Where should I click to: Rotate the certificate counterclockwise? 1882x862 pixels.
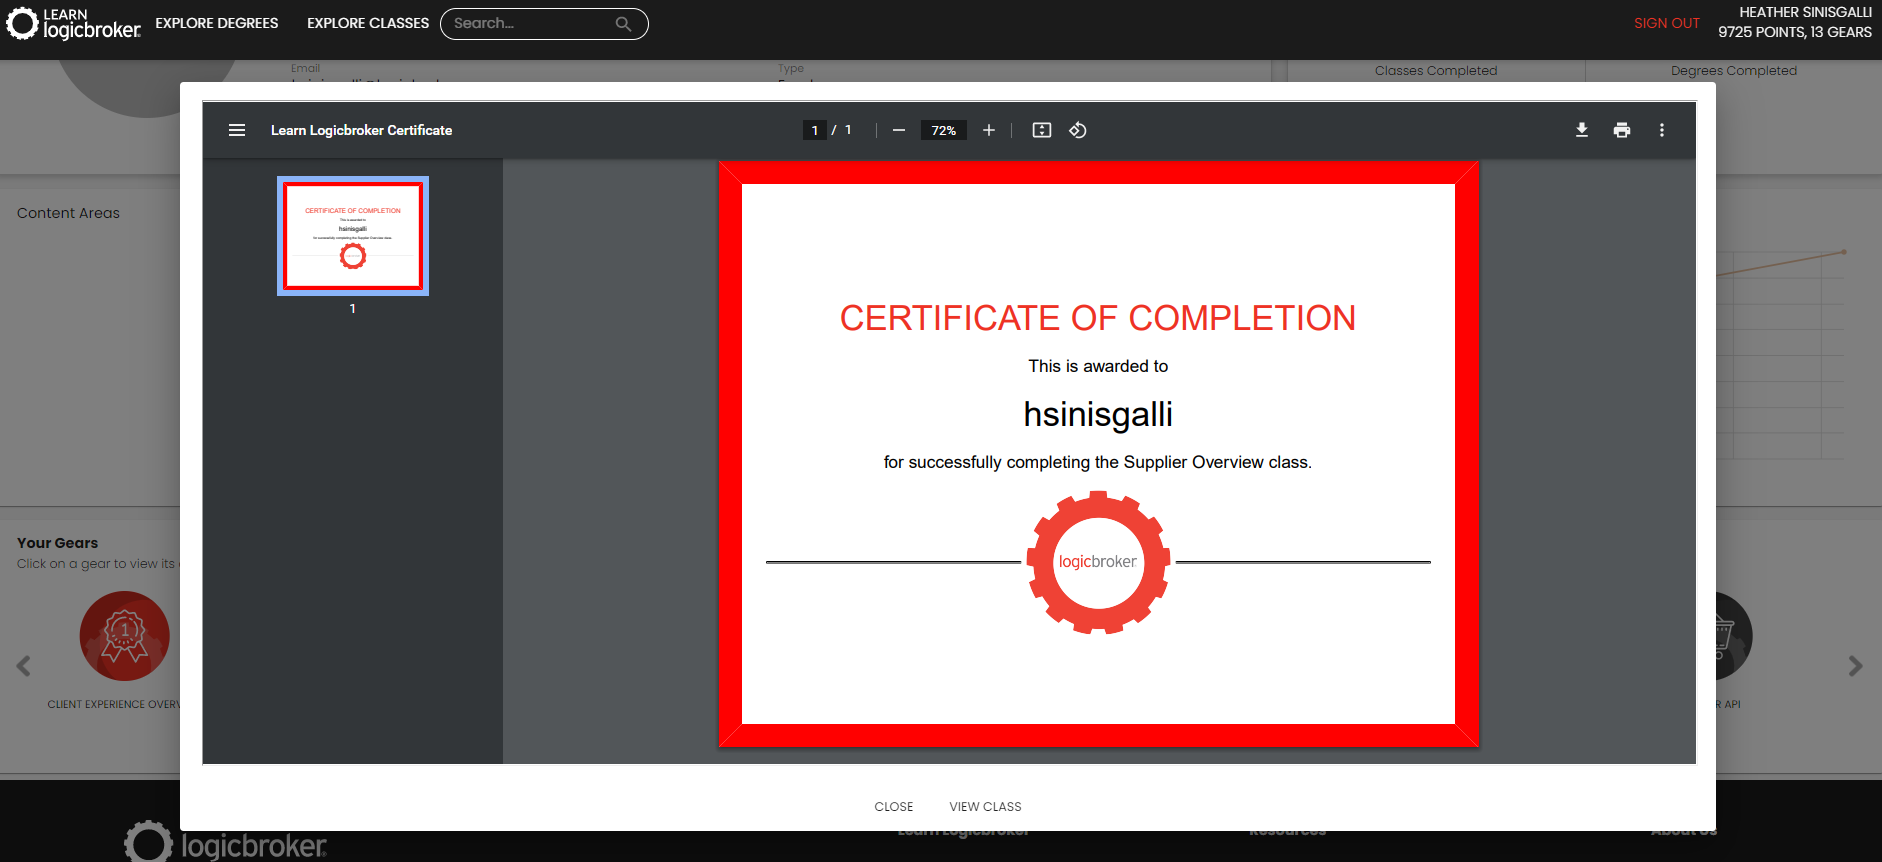click(x=1078, y=130)
